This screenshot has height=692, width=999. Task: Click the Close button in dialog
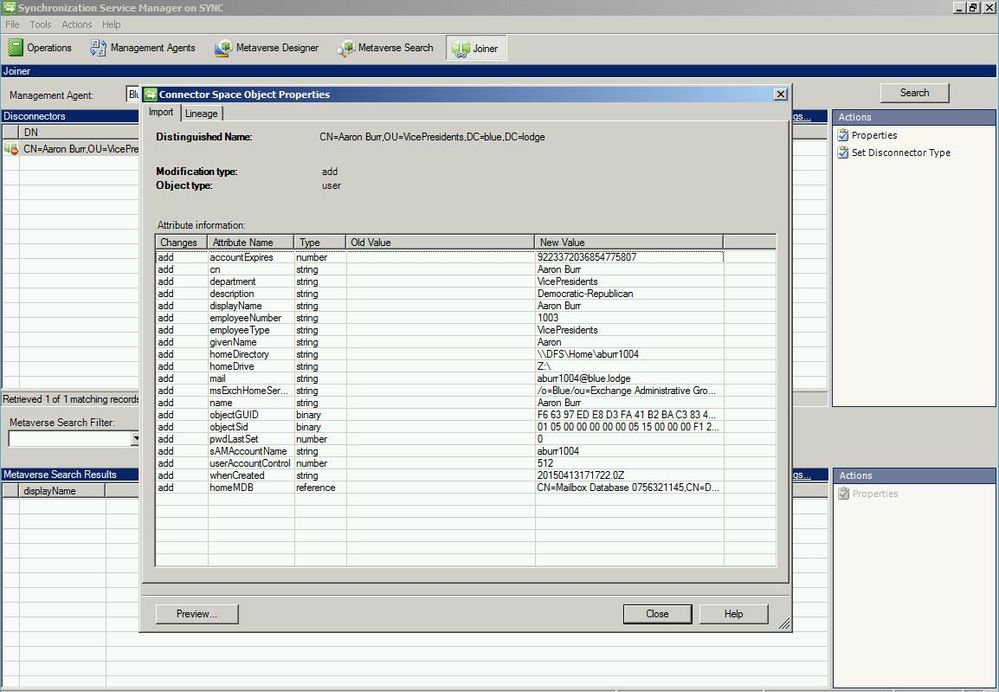(x=657, y=614)
